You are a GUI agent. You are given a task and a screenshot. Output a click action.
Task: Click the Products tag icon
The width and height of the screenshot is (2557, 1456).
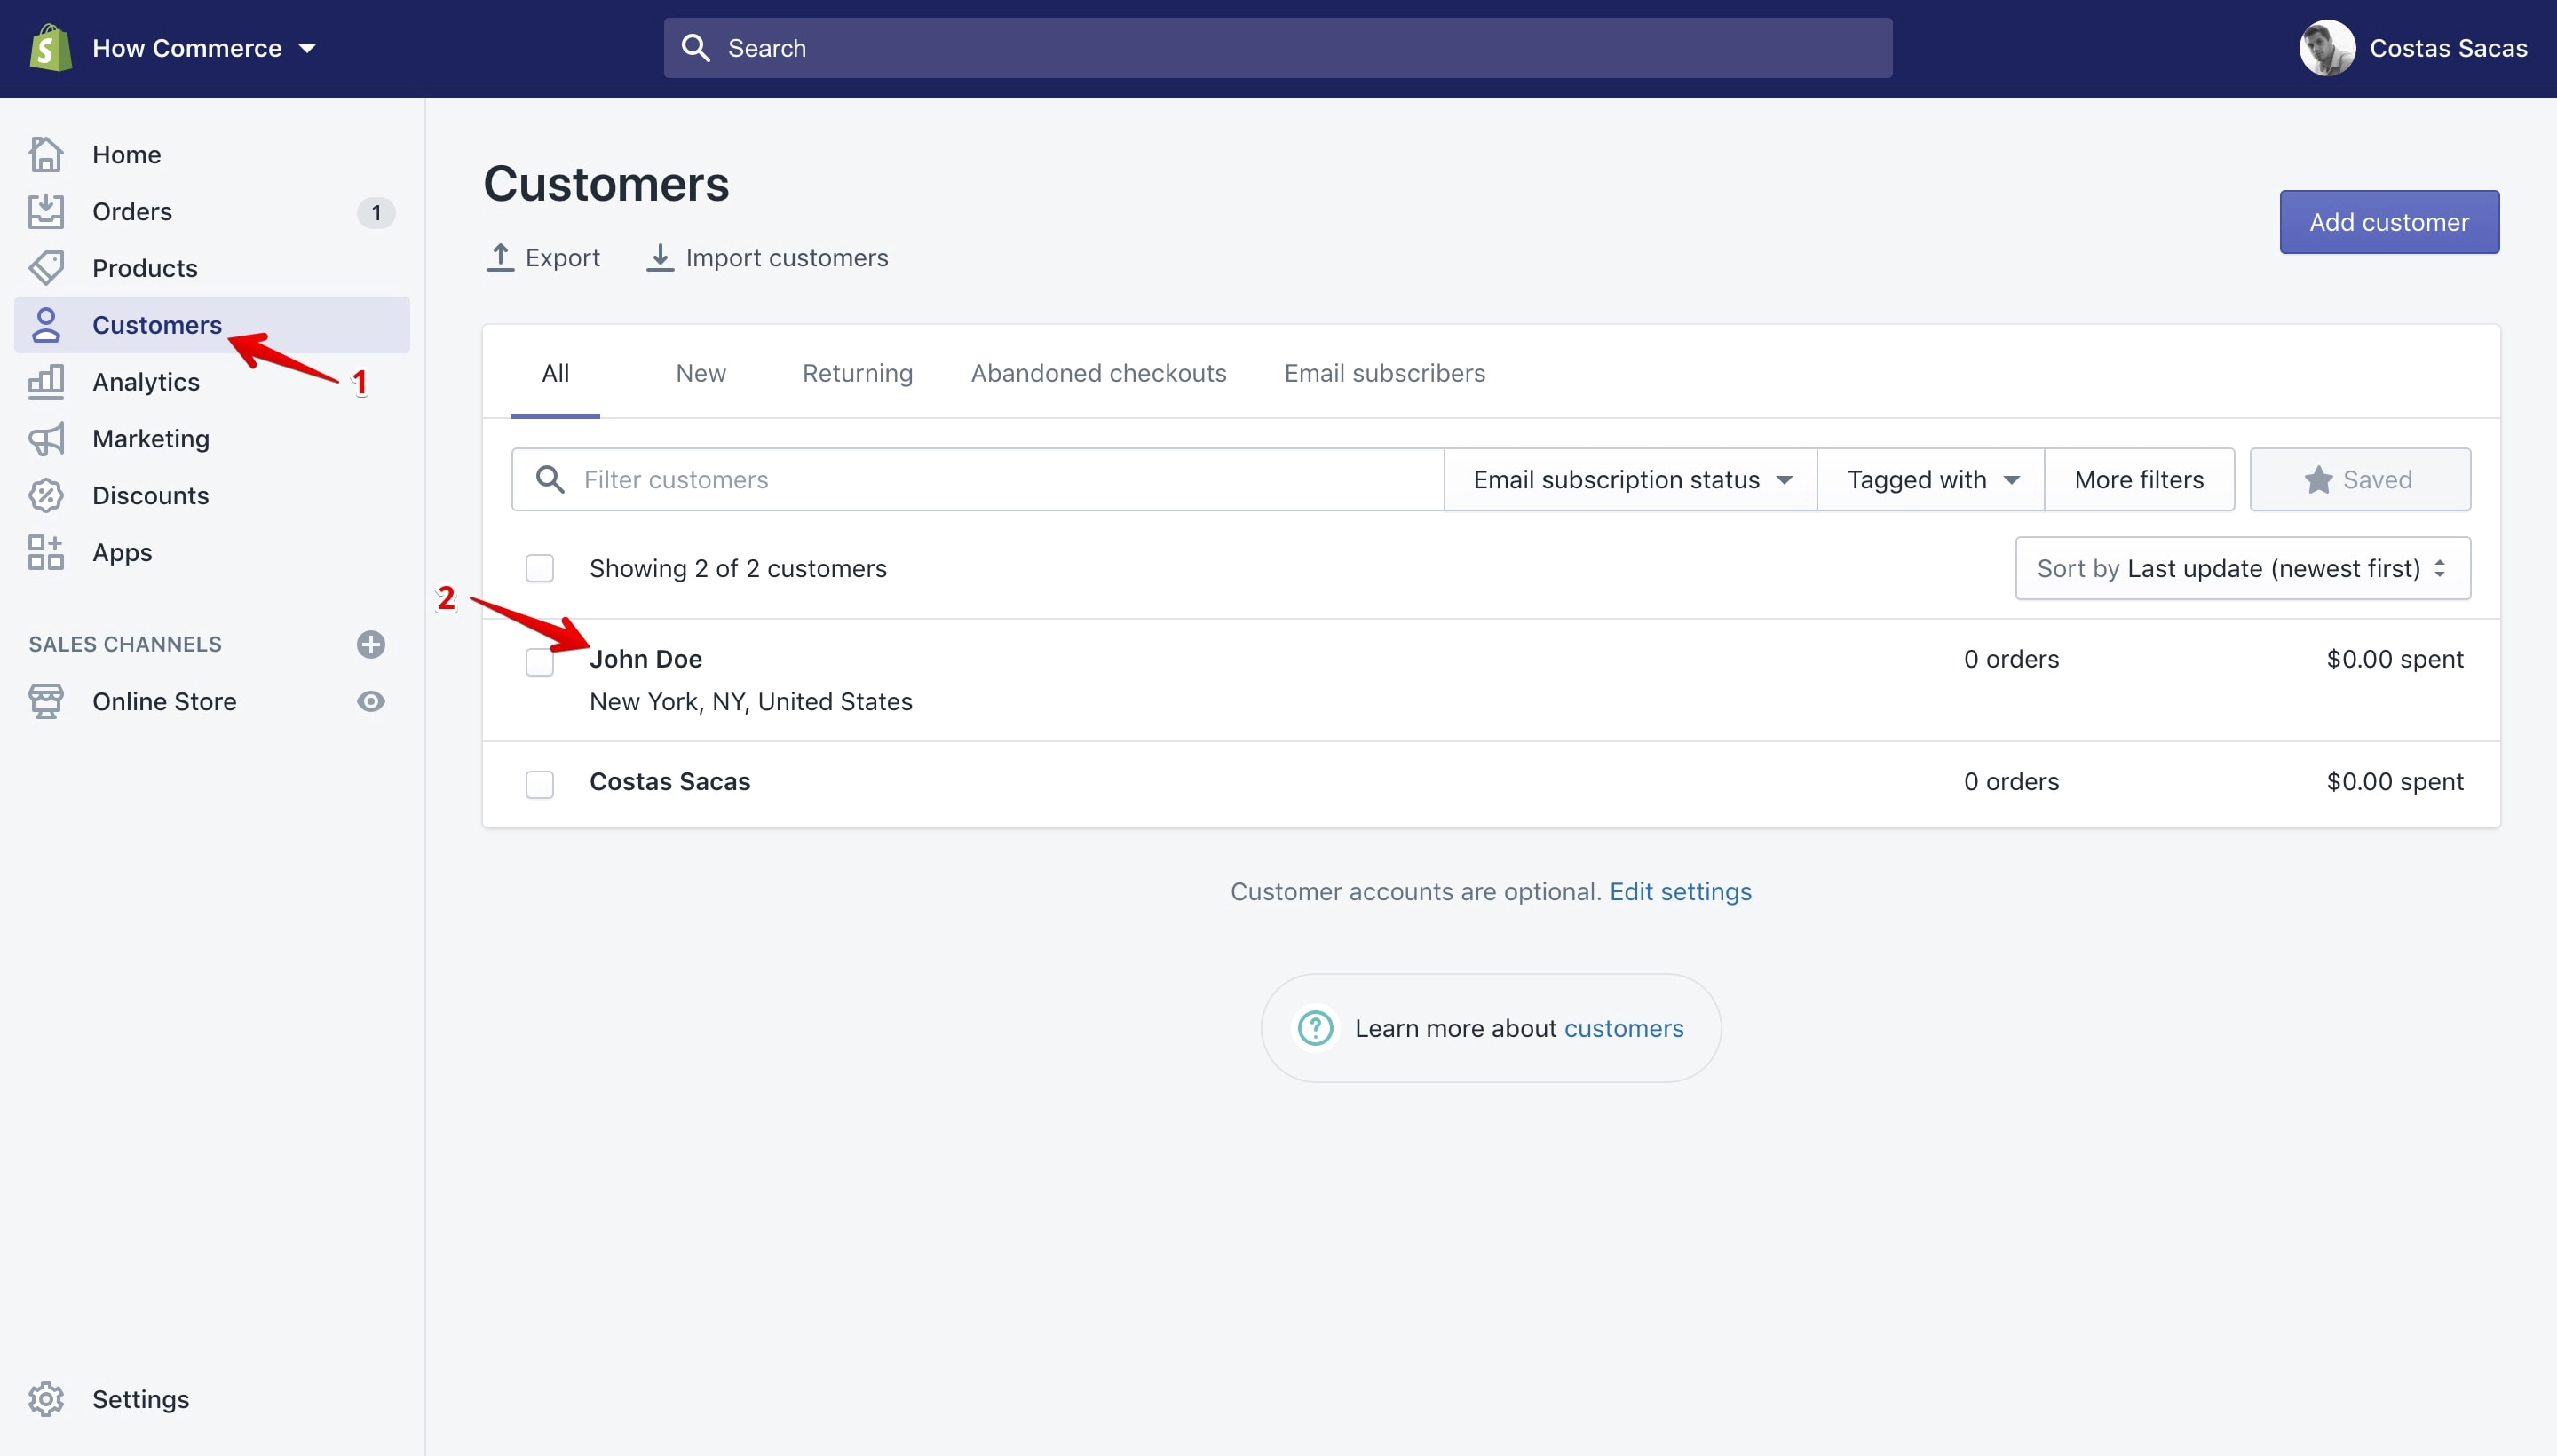tap(46, 268)
